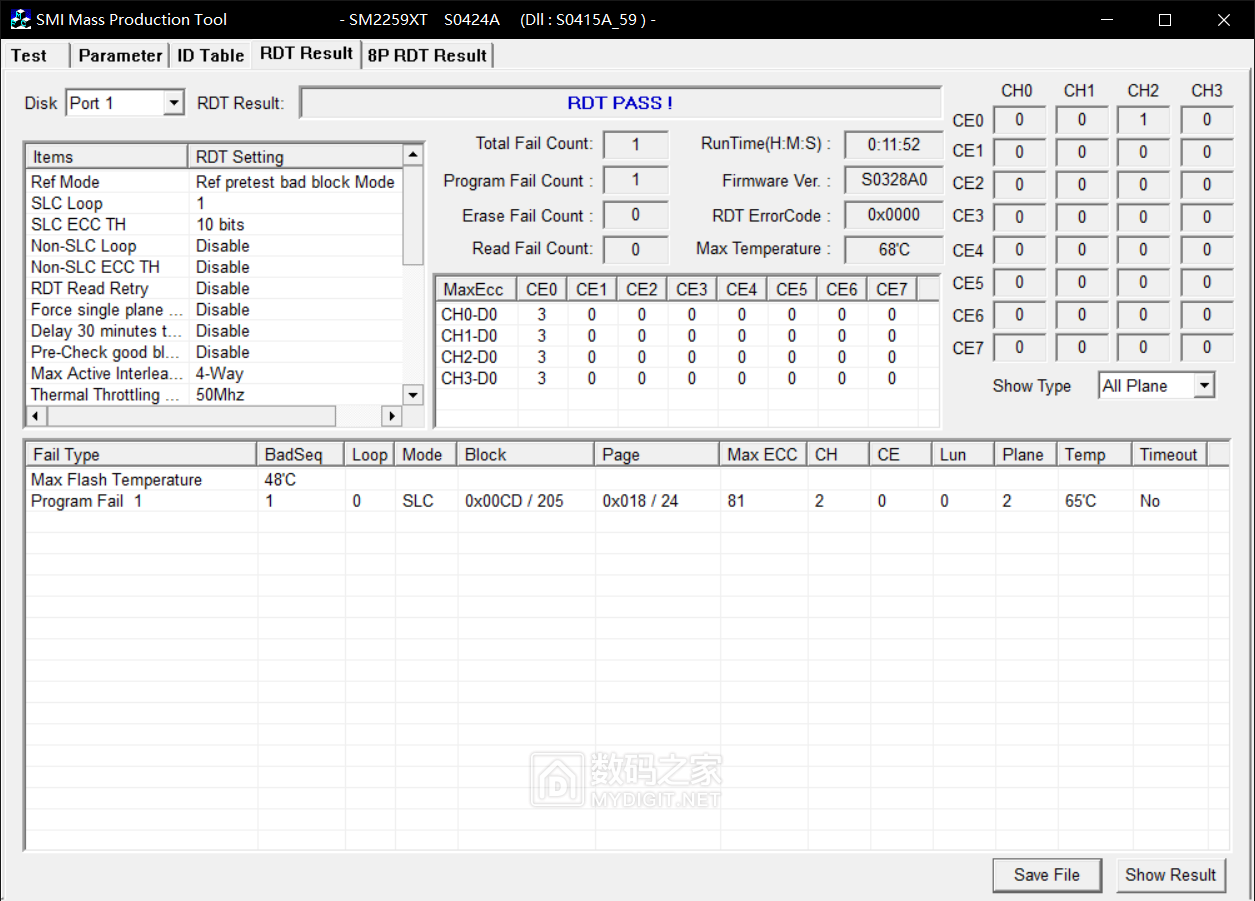Select the CH2-D0 row in MaxEcc table

tap(687, 357)
